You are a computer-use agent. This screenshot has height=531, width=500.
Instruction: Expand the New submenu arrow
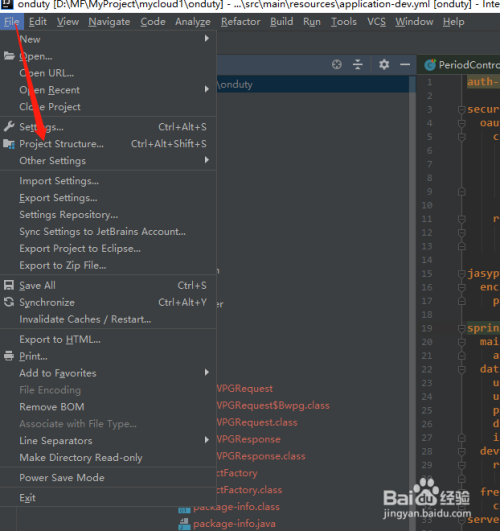207,39
